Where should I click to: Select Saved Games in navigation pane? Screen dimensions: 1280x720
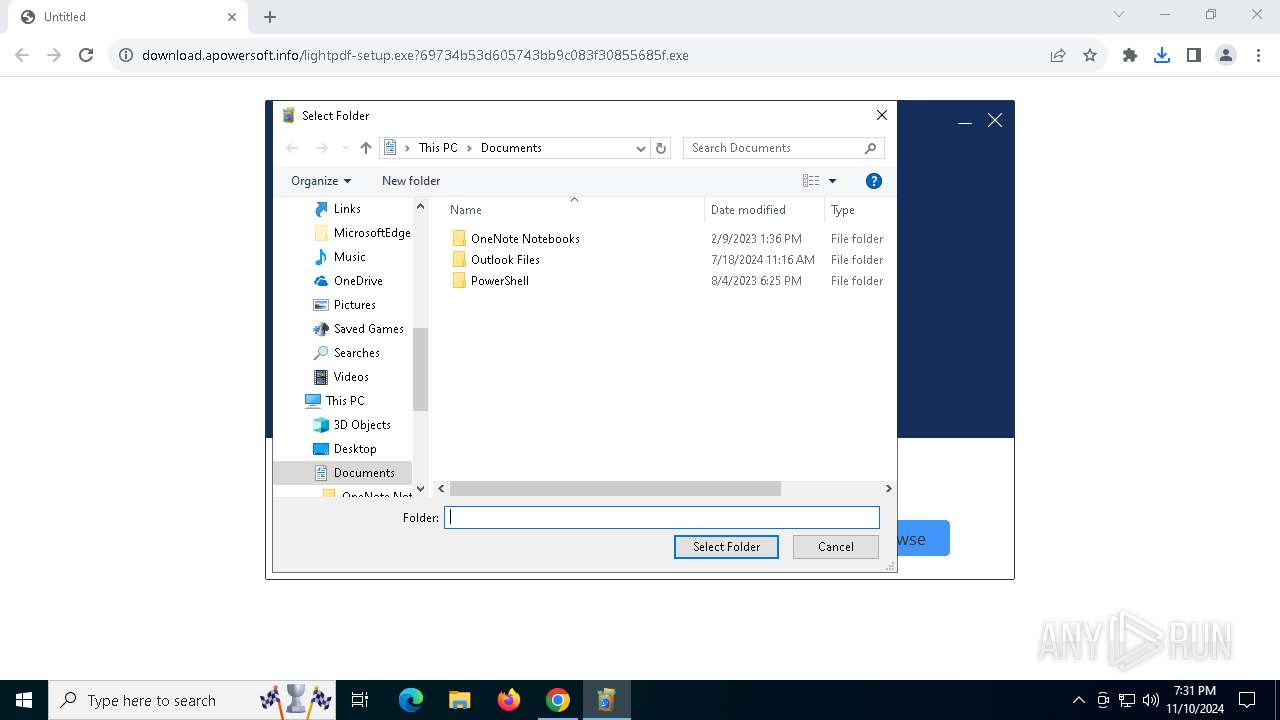click(x=368, y=329)
